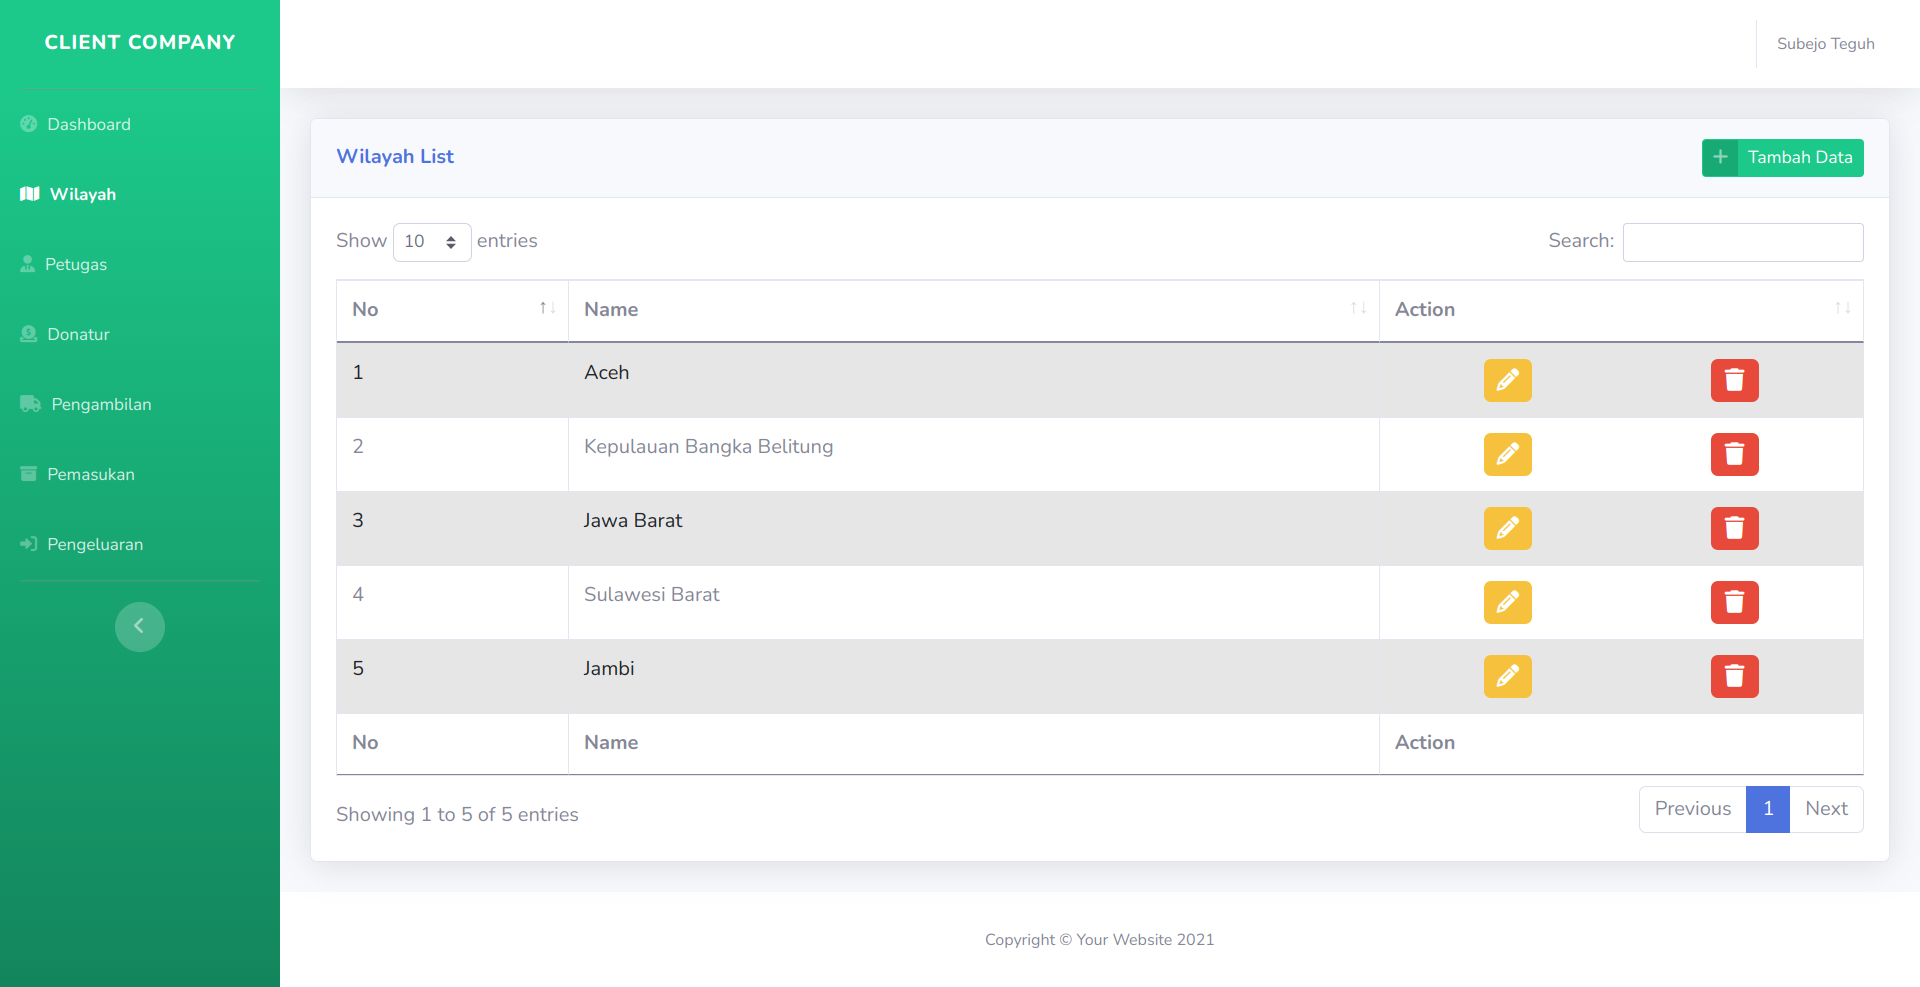
Task: Click the edit icon in the Jambi row
Action: tap(1507, 676)
